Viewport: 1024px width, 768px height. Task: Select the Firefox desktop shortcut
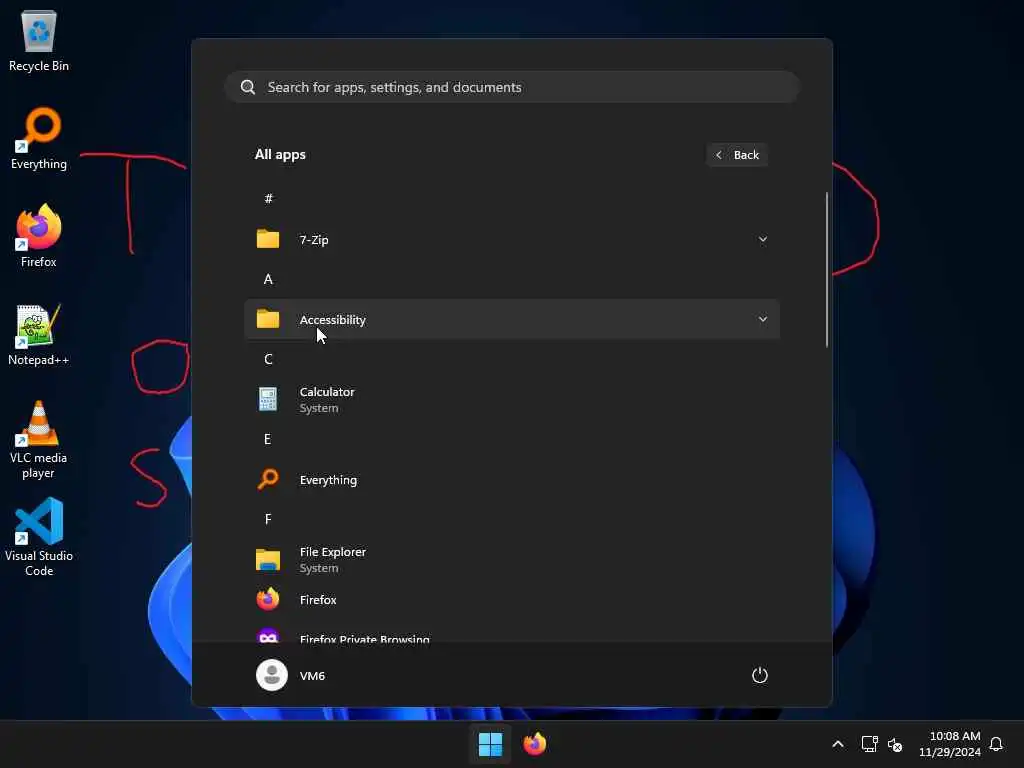pyautogui.click(x=39, y=236)
